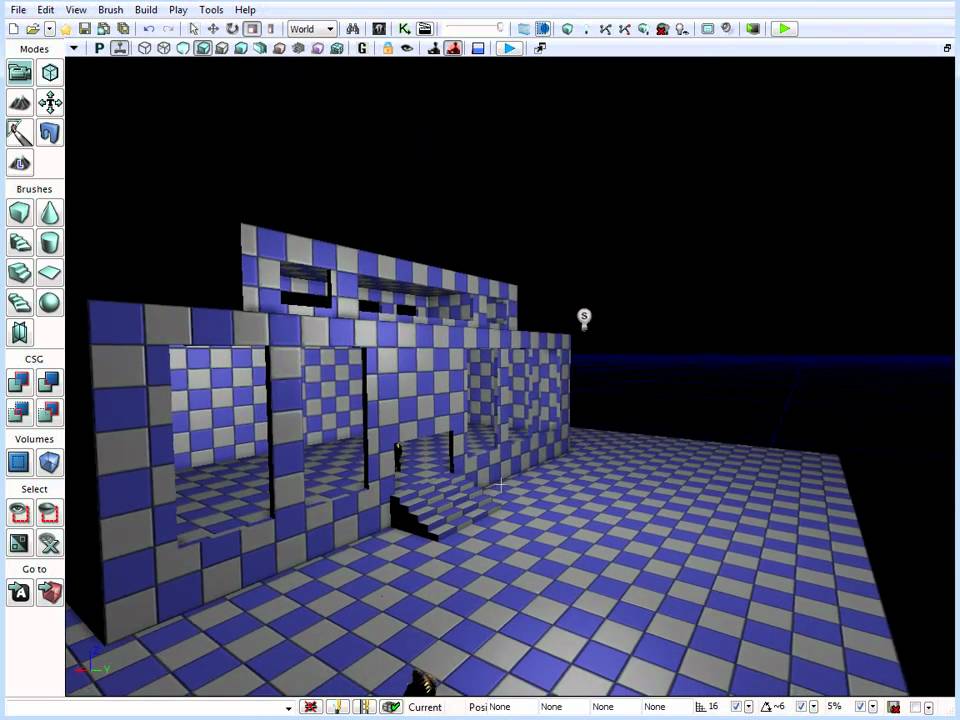Select Terrain Editing Mode mountain icon

click(x=20, y=103)
